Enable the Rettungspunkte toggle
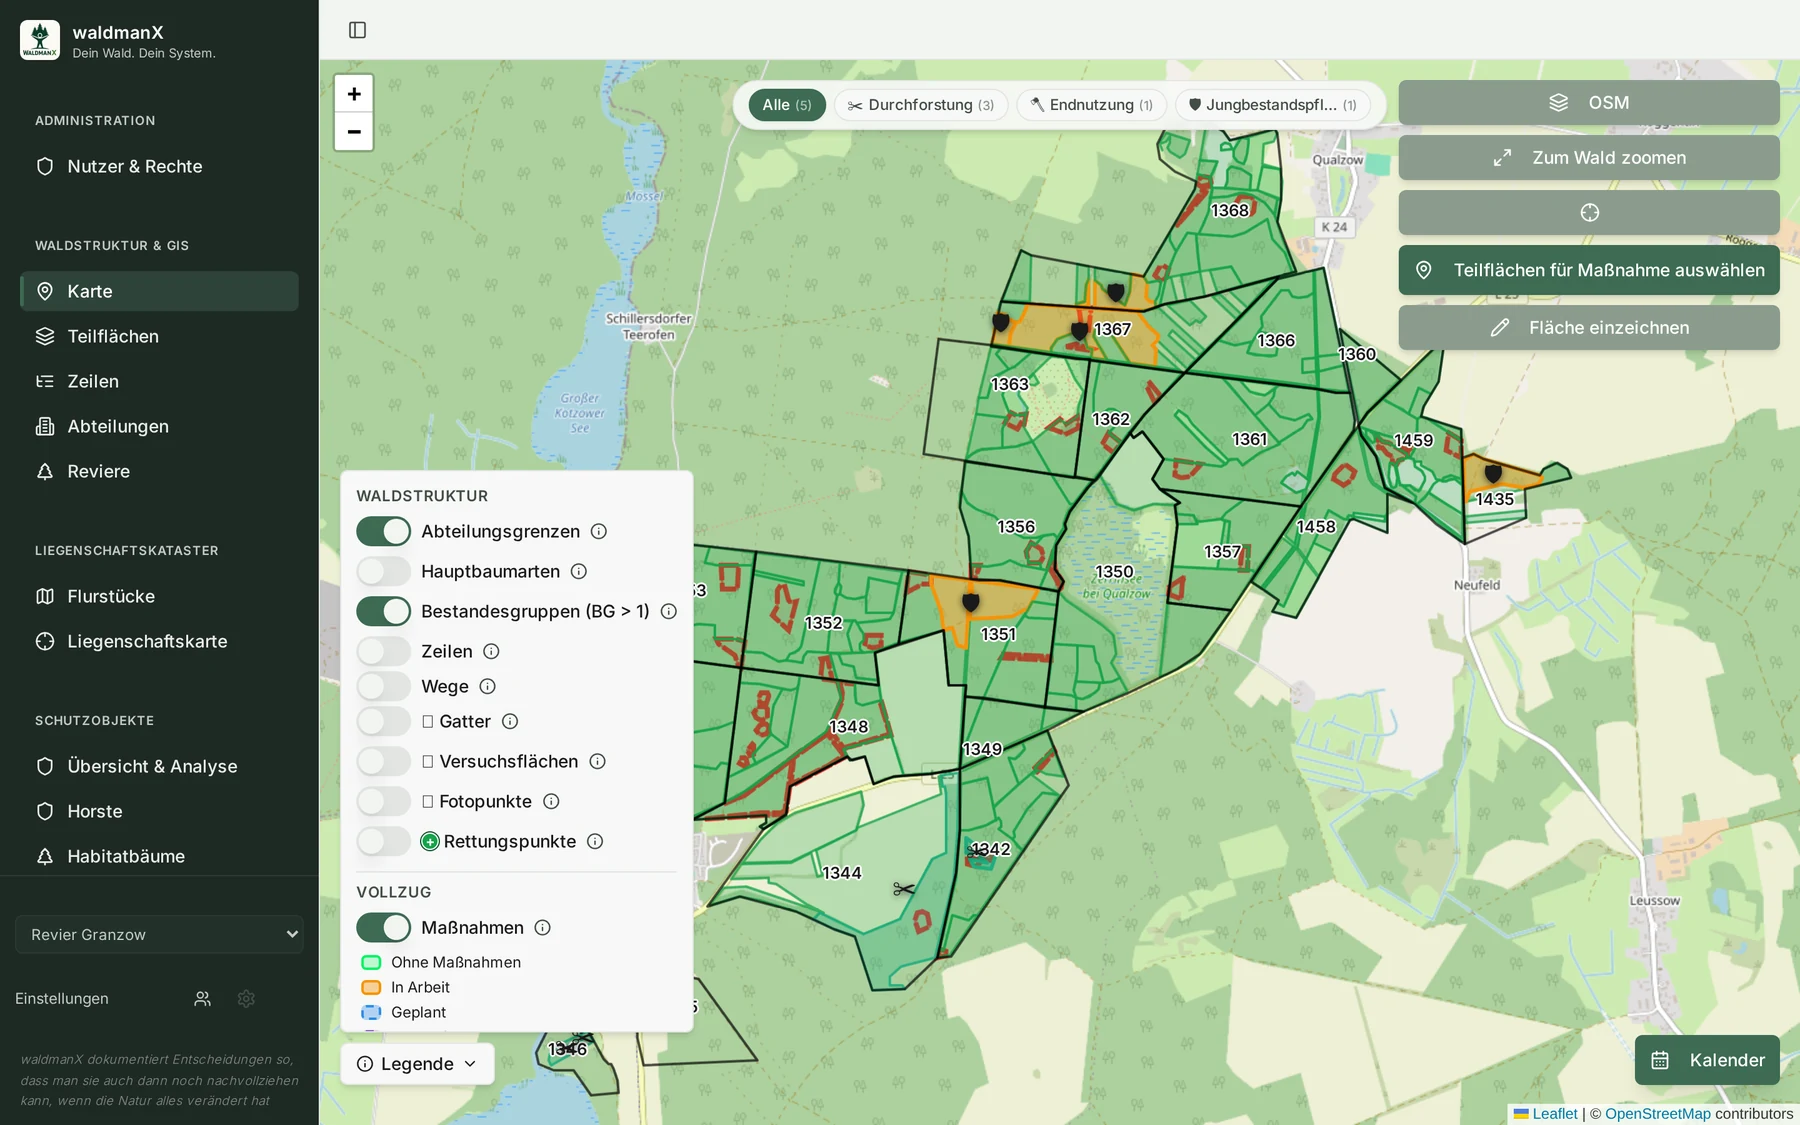Image resolution: width=1800 pixels, height=1125 pixels. click(x=384, y=841)
